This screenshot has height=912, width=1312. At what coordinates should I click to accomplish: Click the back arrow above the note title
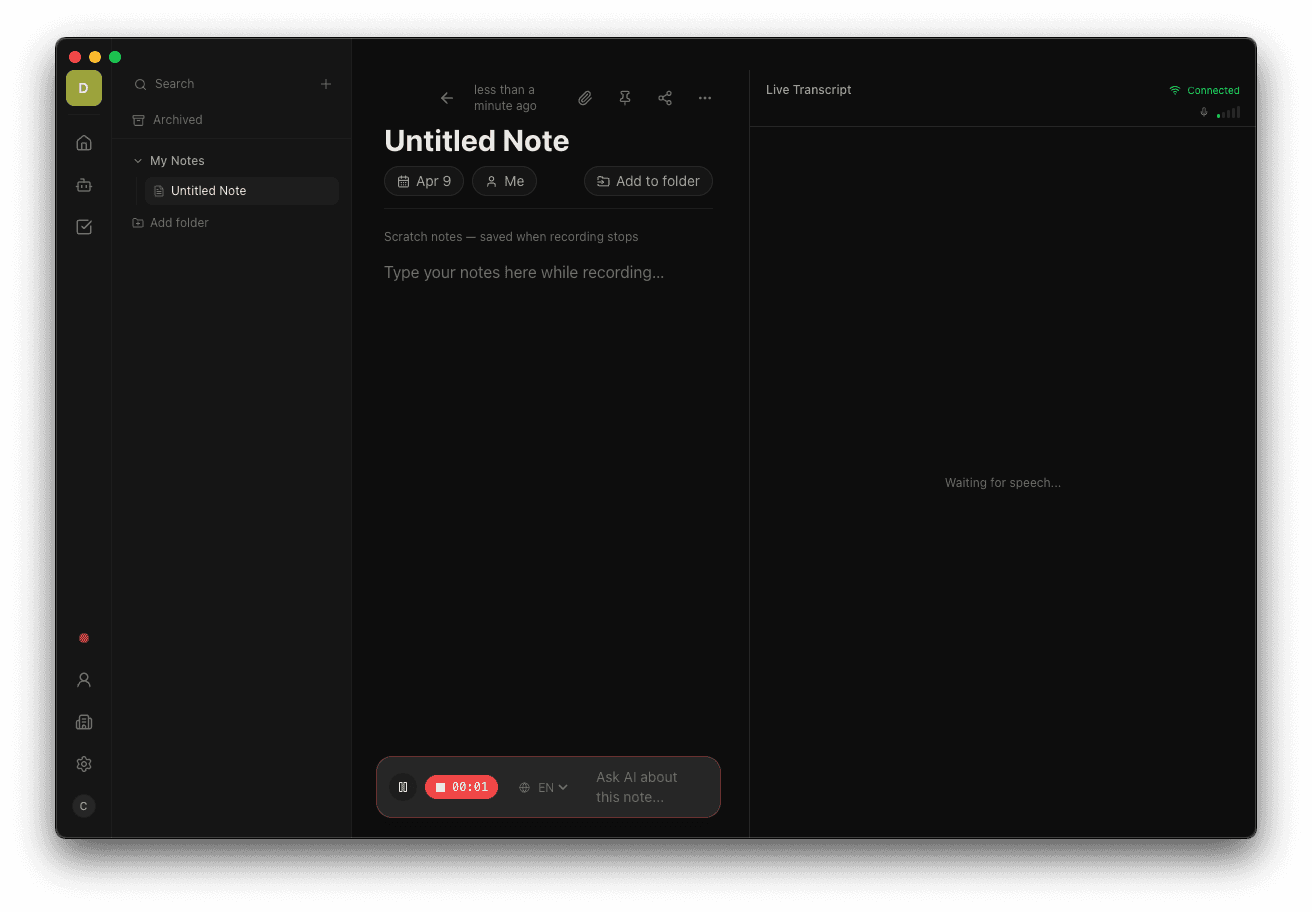pyautogui.click(x=447, y=98)
